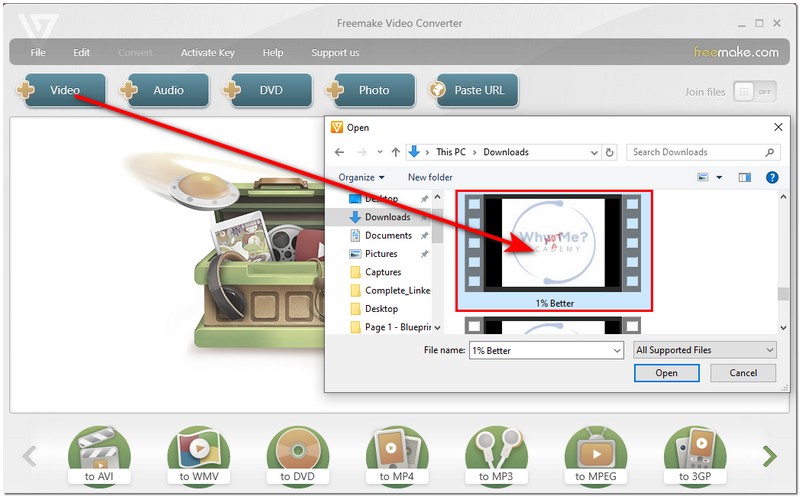Click the to 3GP format icon
Image resolution: width=800 pixels, height=497 pixels.
click(696, 454)
